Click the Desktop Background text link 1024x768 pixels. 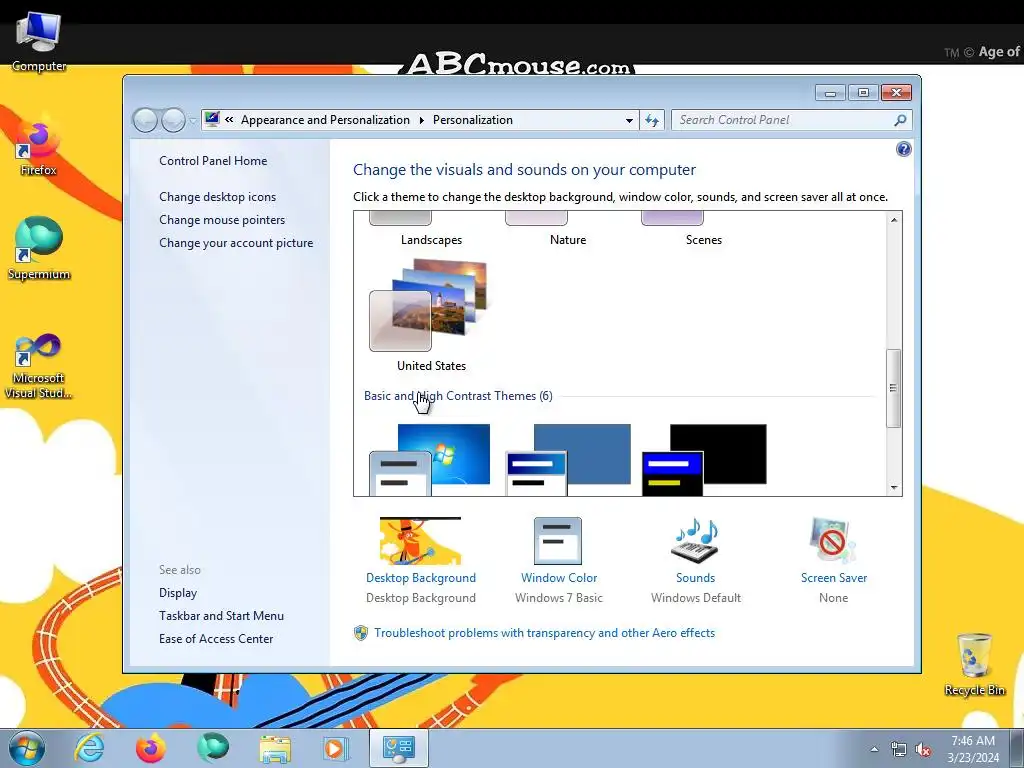click(421, 578)
